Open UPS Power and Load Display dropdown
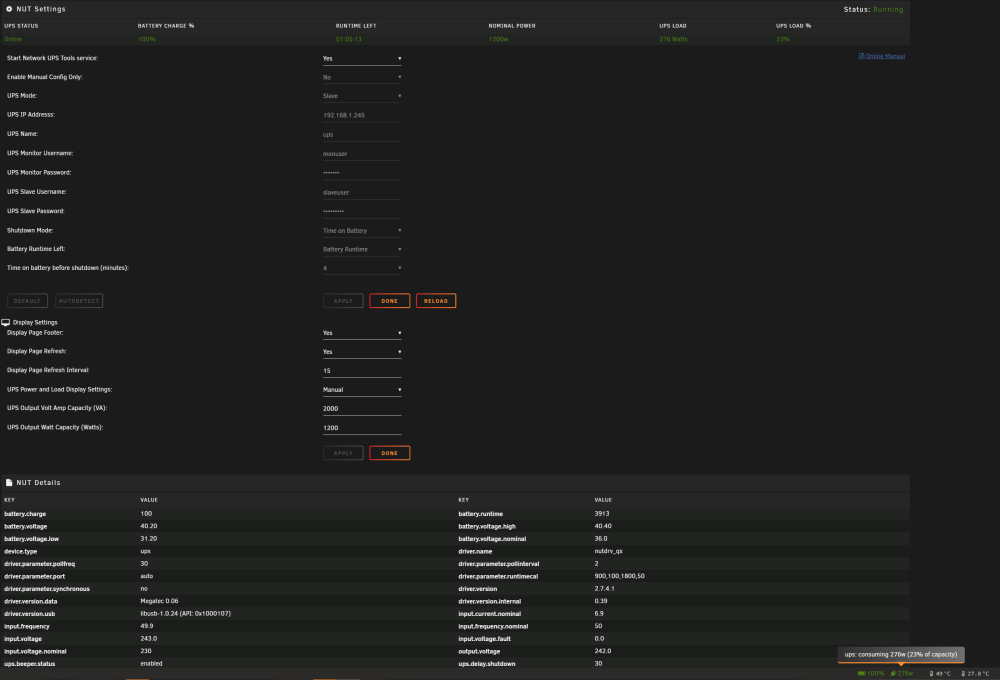Image resolution: width=1000 pixels, height=680 pixels. tap(362, 390)
